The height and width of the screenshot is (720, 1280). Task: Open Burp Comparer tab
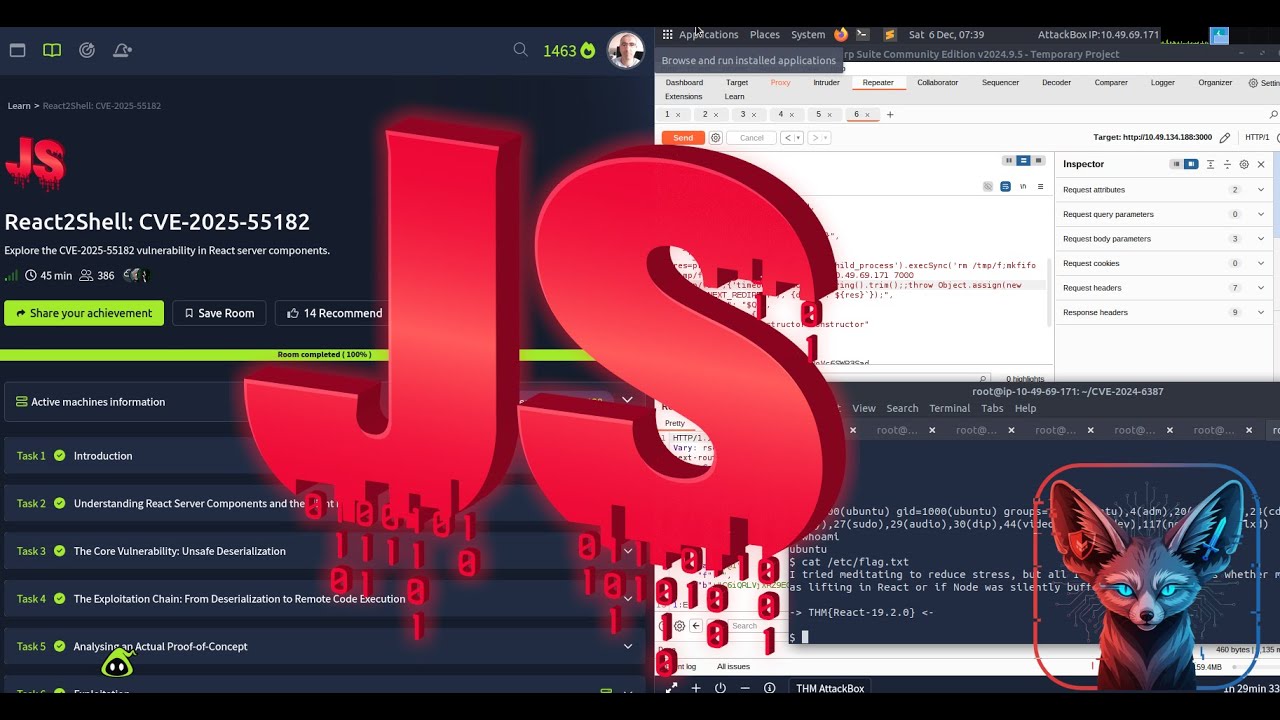coord(1111,83)
